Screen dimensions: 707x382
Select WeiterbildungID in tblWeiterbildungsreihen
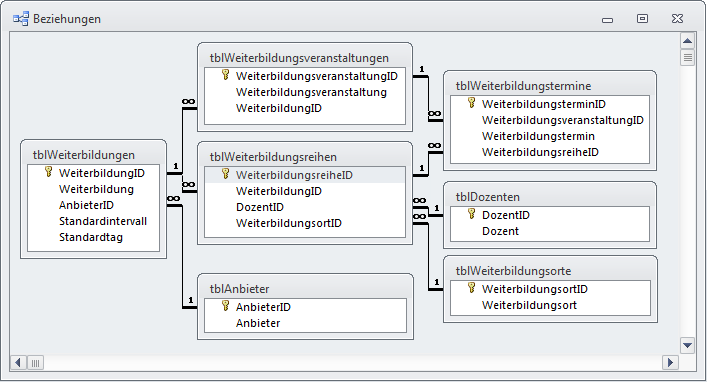click(279, 191)
